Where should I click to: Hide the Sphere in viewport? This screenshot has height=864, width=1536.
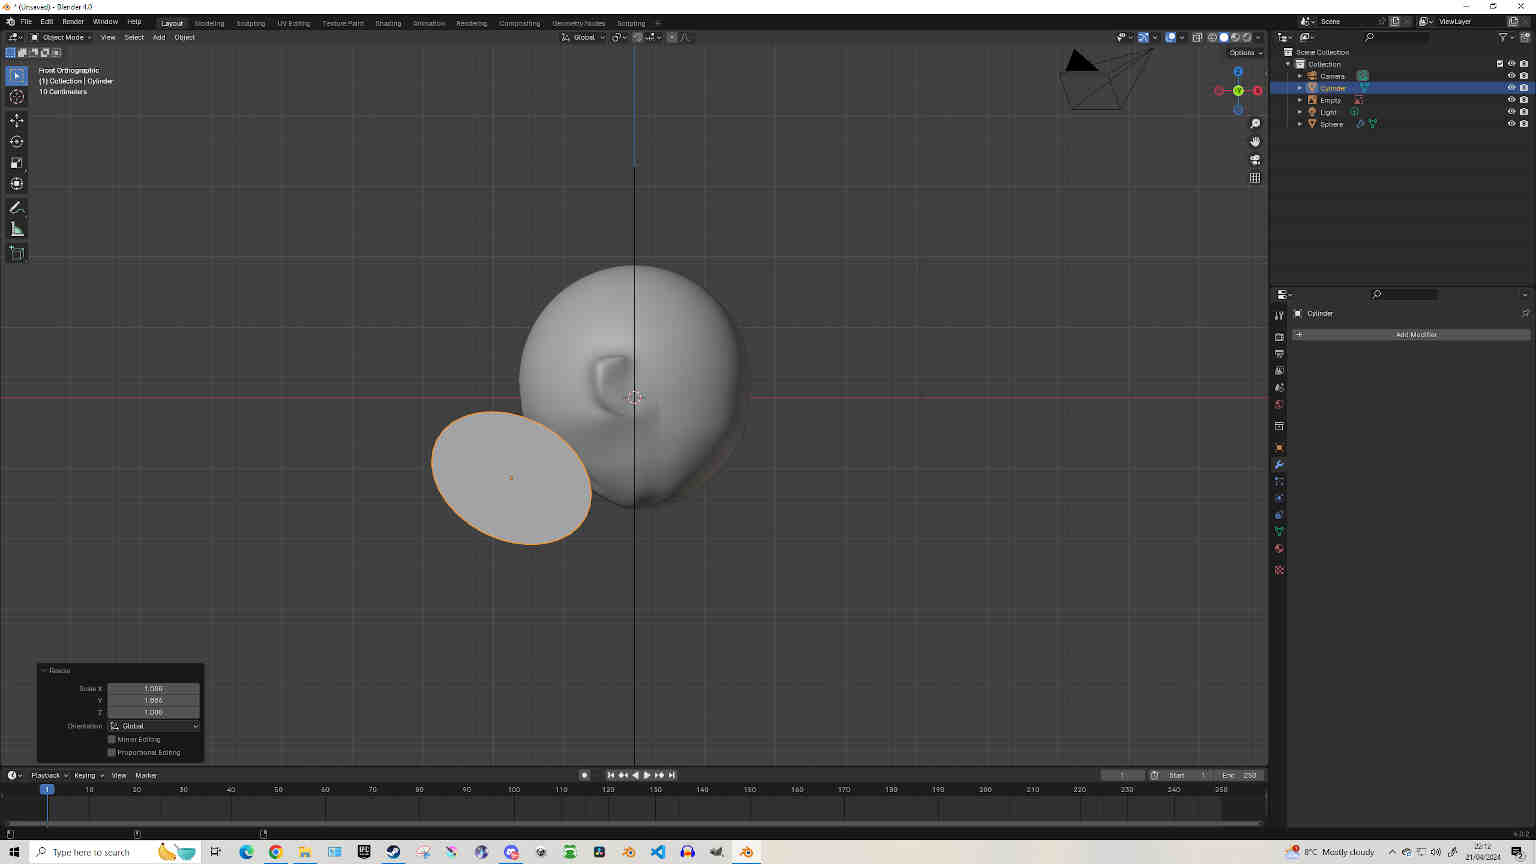pyautogui.click(x=1511, y=124)
